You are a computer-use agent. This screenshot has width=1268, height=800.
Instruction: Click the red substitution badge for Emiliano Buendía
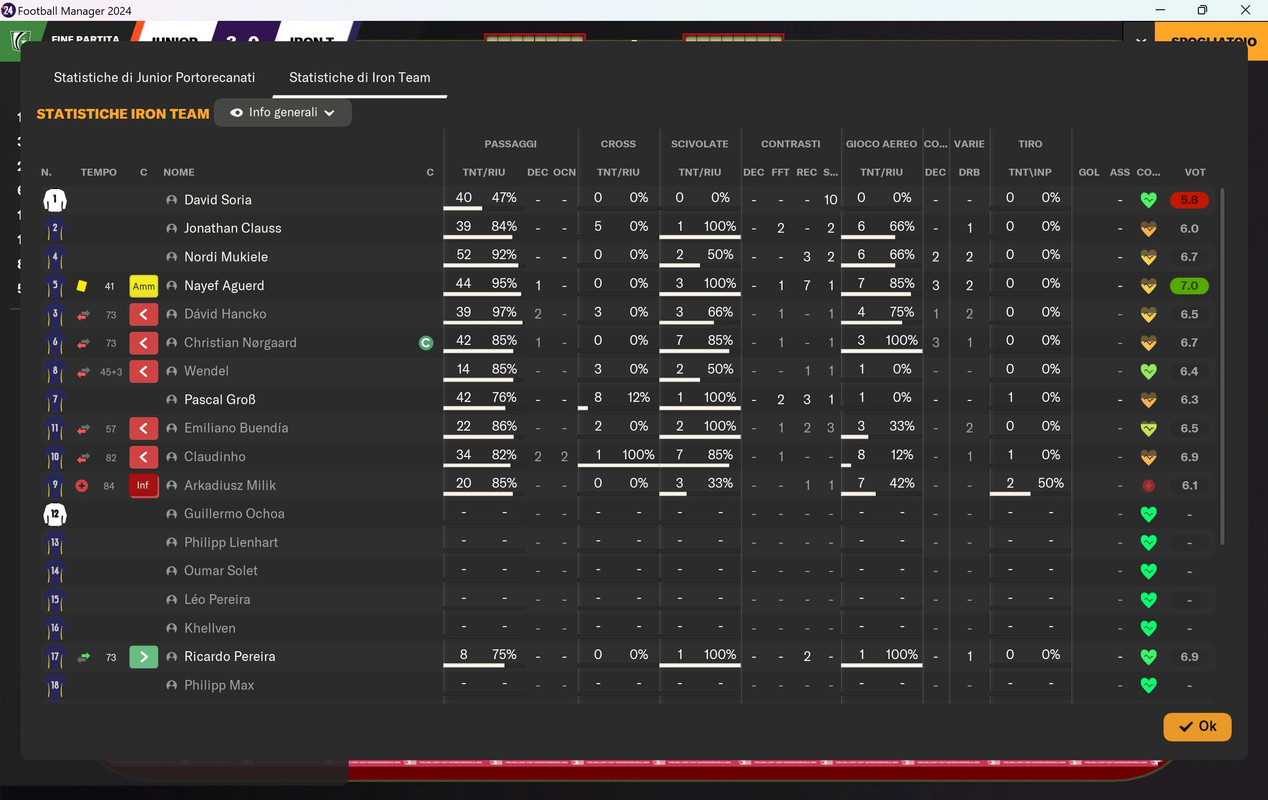(144, 428)
